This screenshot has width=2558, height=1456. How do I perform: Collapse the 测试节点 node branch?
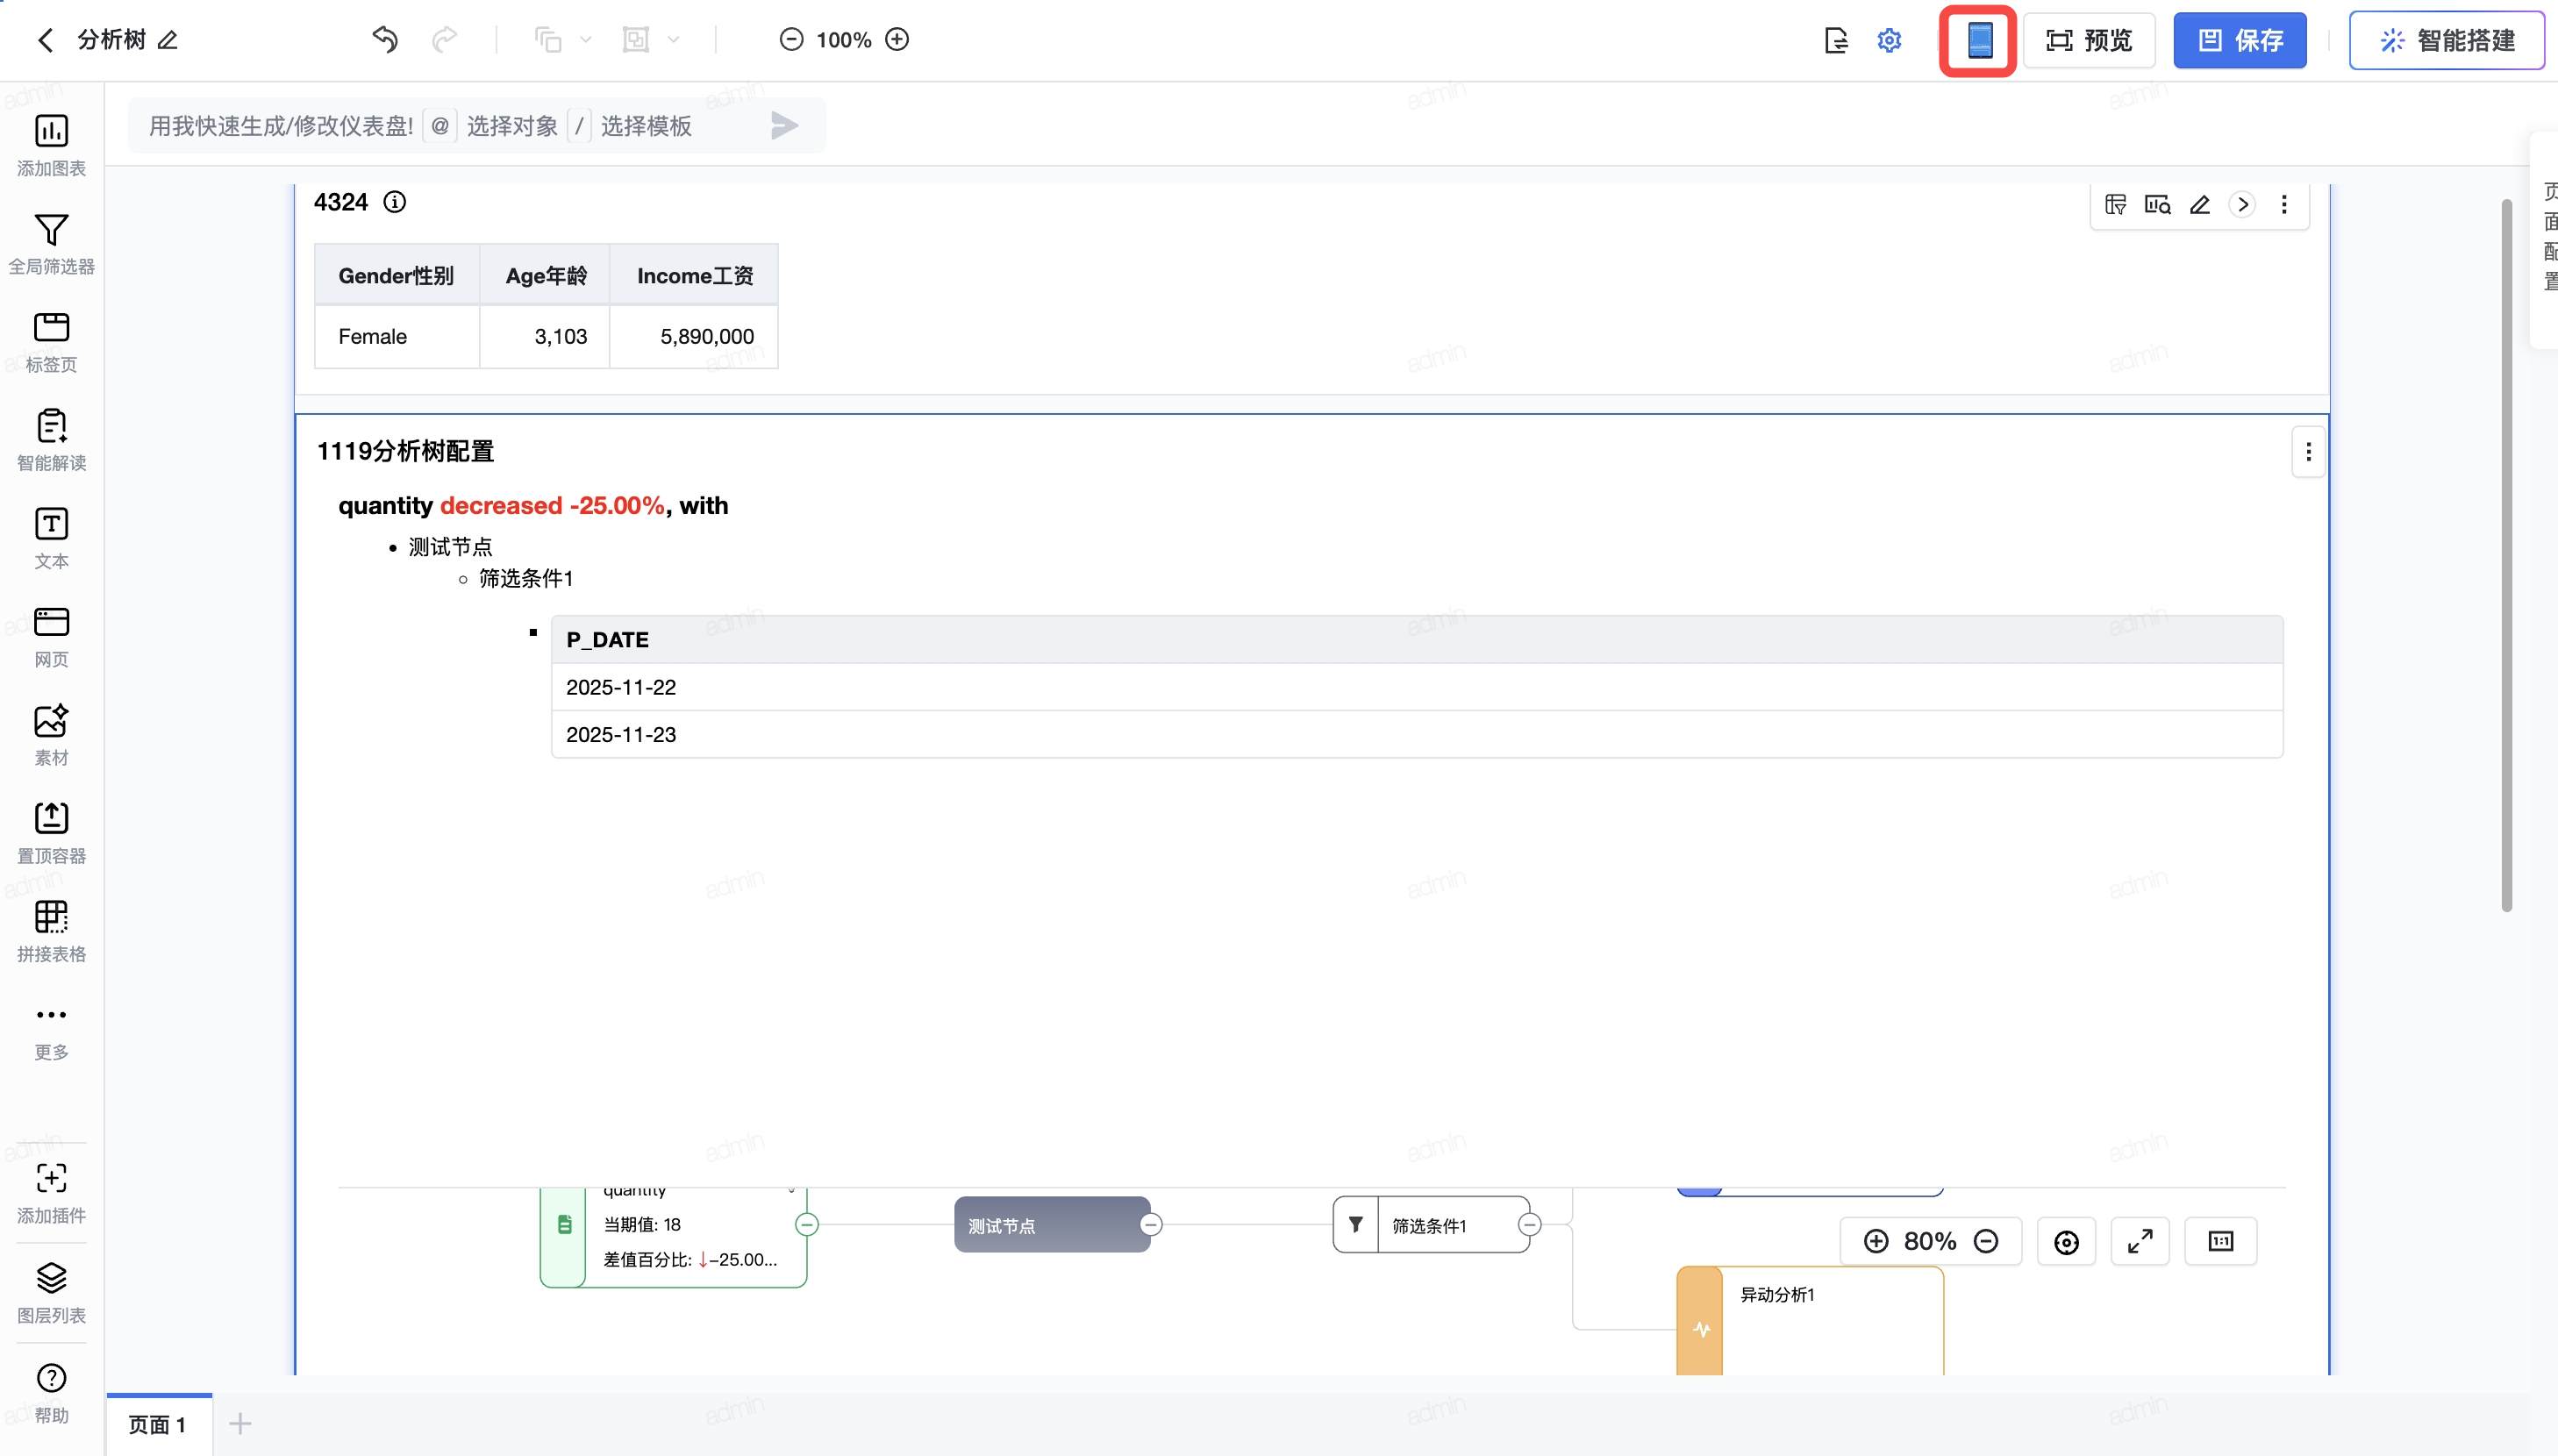[x=1151, y=1224]
